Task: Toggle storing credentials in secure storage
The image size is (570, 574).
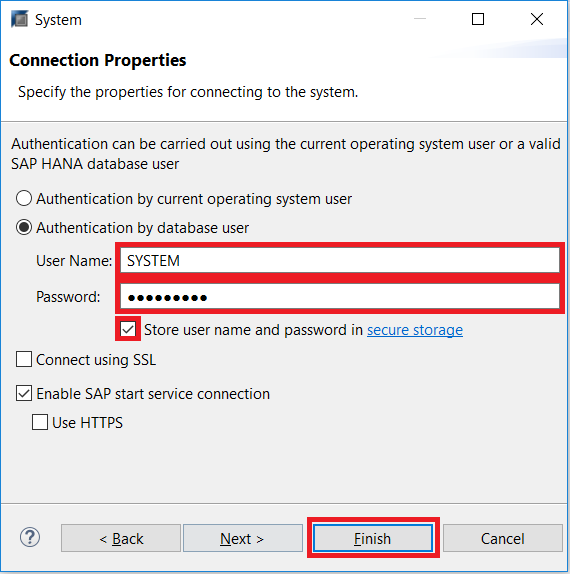Action: (x=128, y=329)
